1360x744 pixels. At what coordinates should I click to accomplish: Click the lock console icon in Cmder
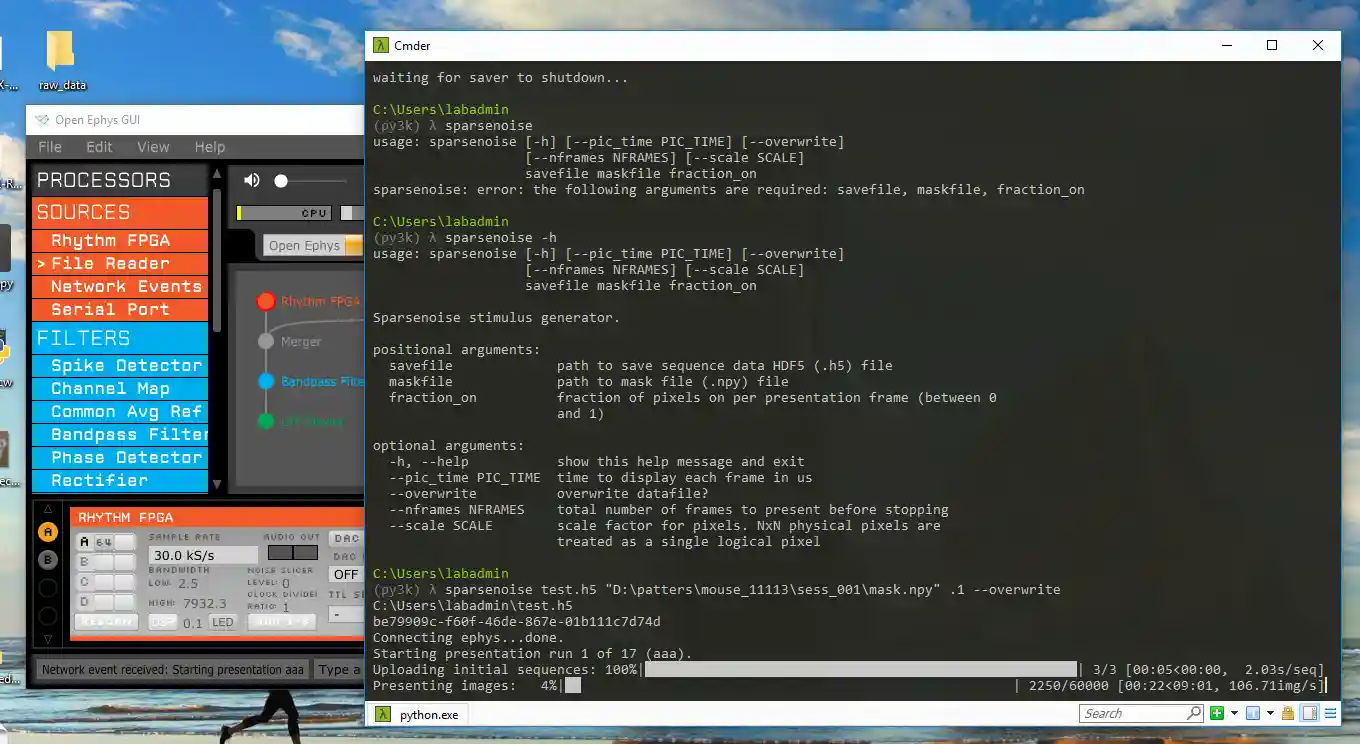pos(1289,713)
